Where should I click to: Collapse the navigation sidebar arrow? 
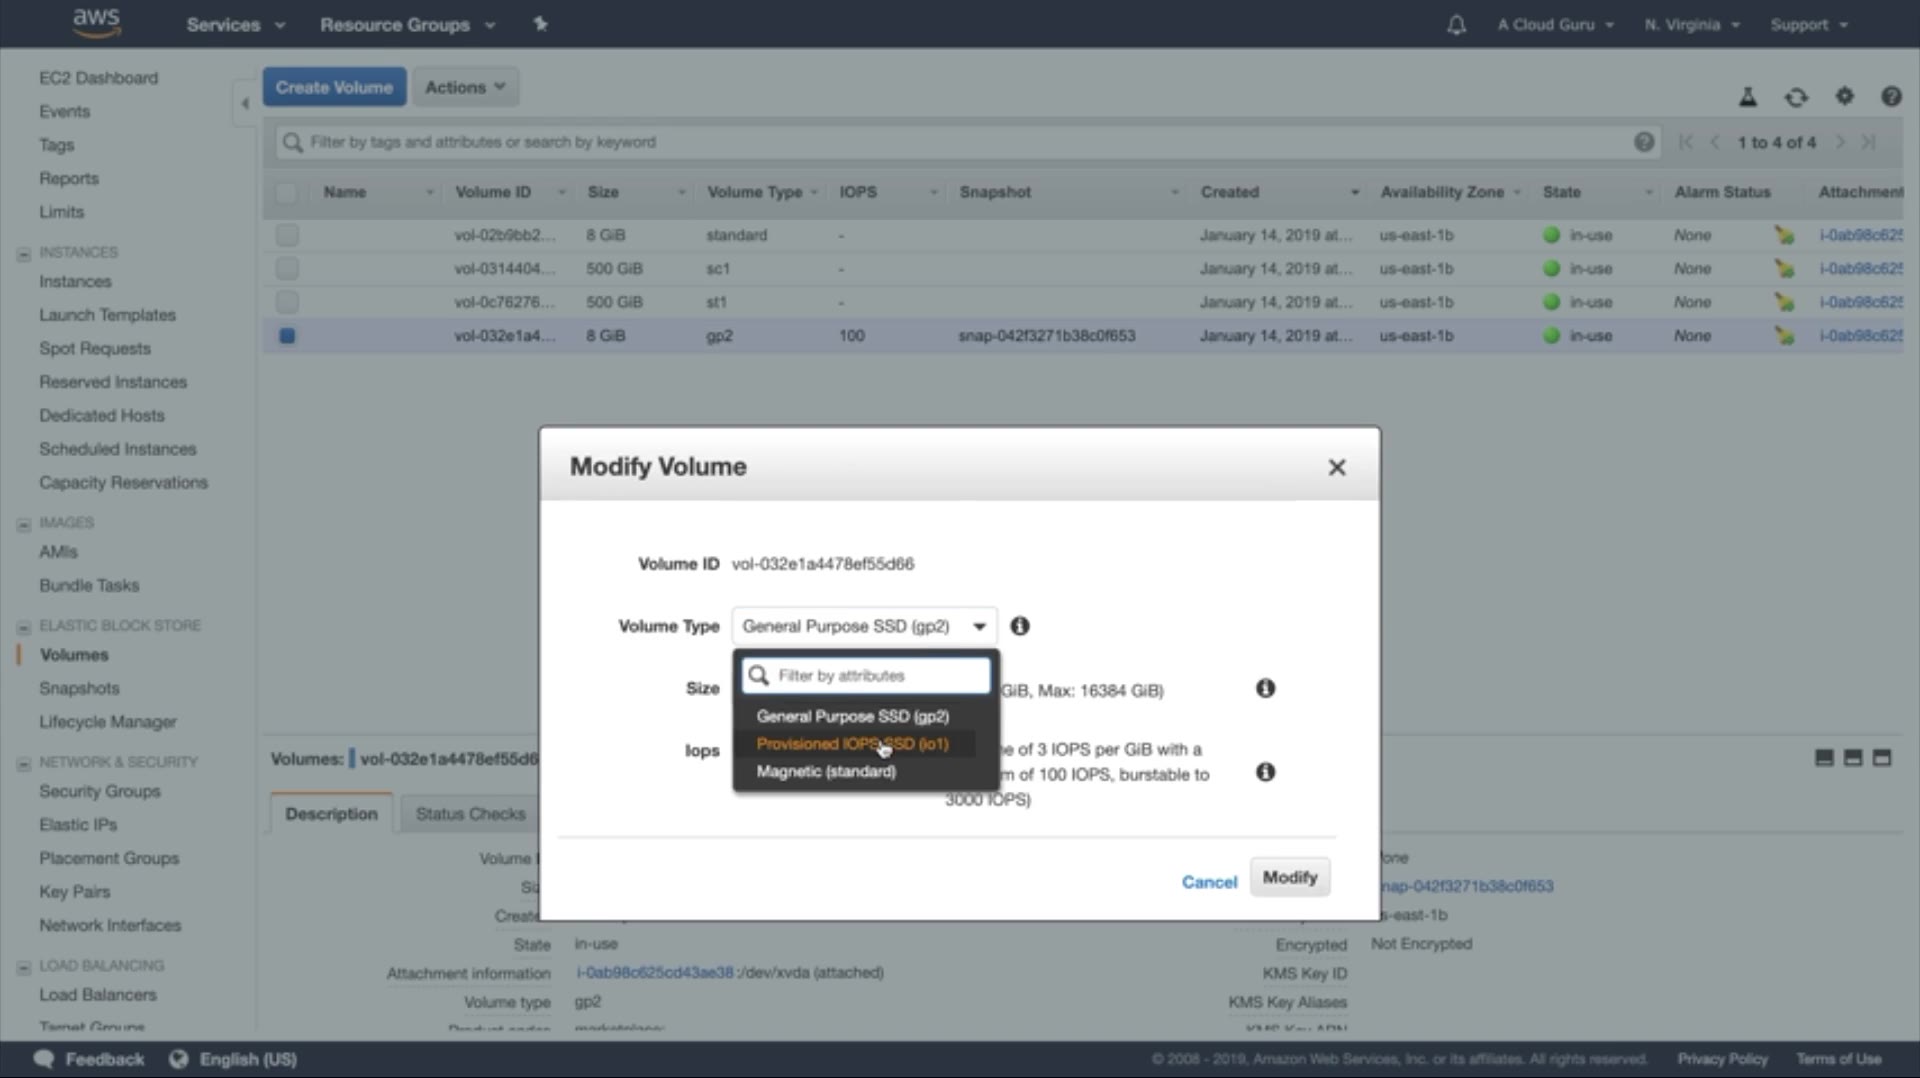point(244,102)
